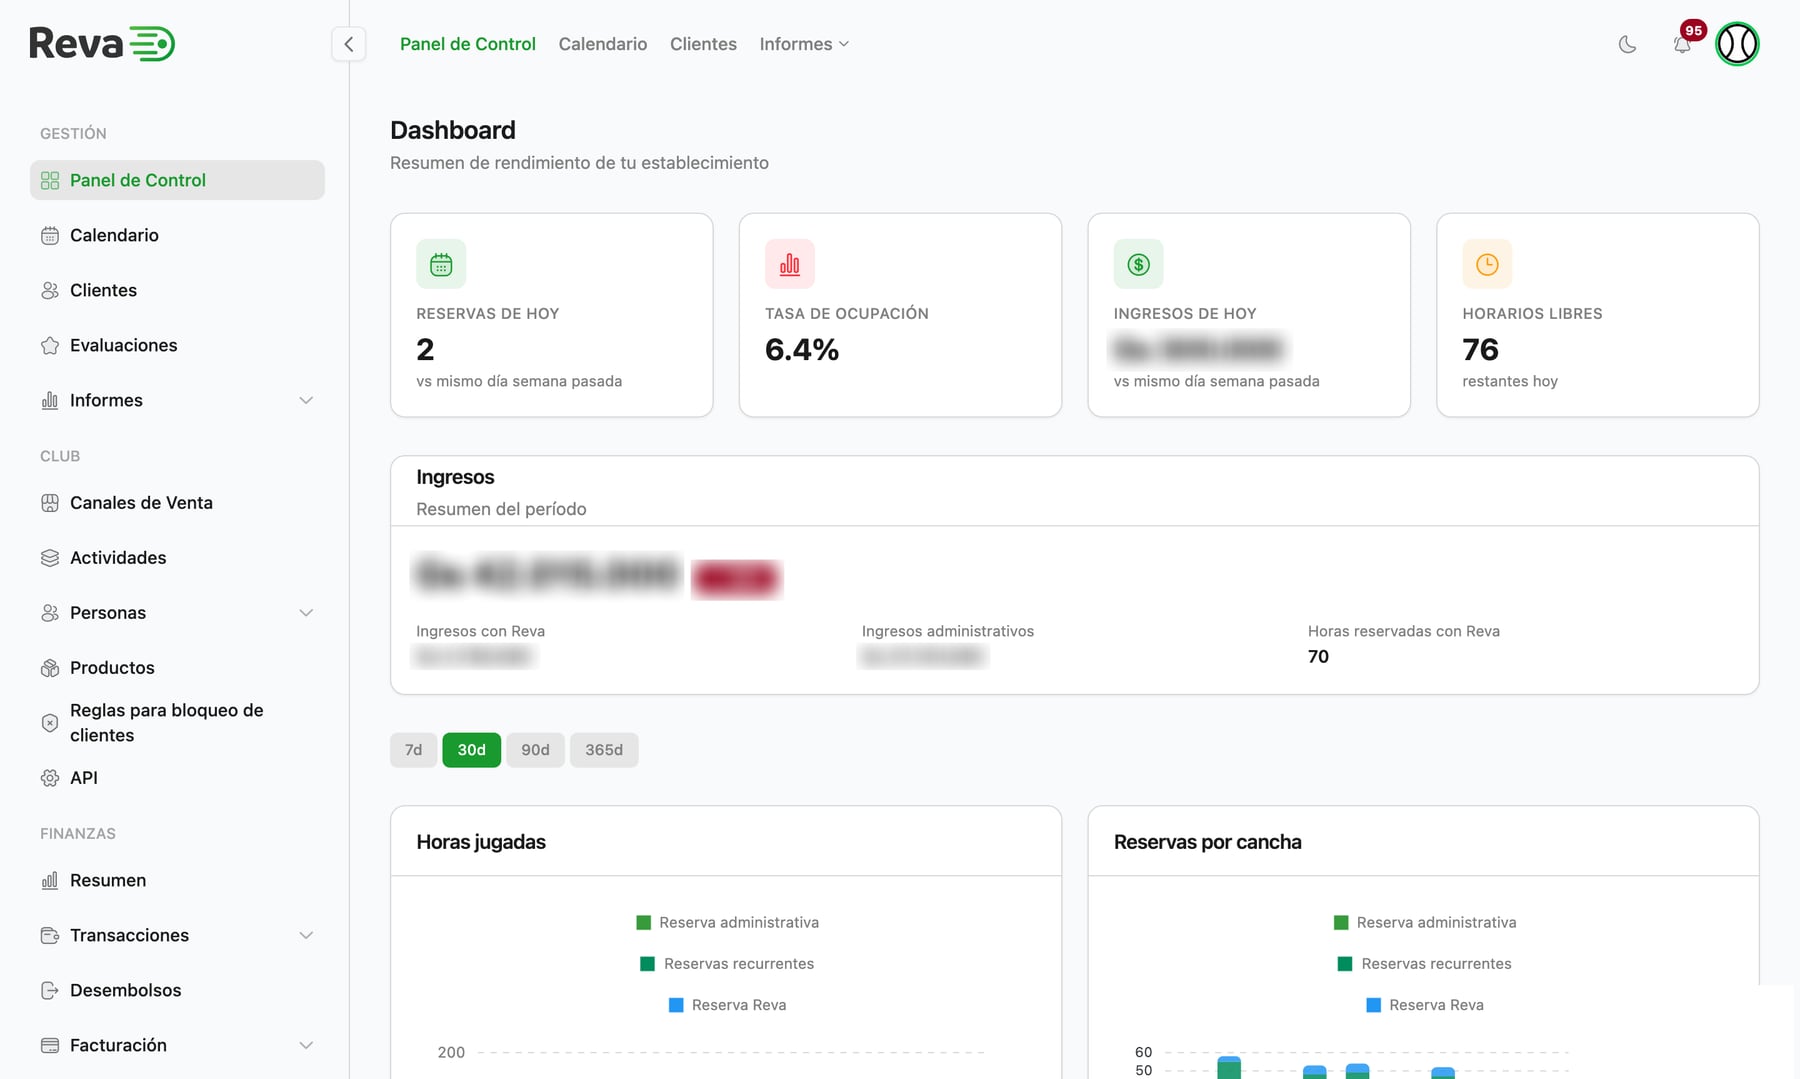Click the Reva logo

[x=102, y=43]
